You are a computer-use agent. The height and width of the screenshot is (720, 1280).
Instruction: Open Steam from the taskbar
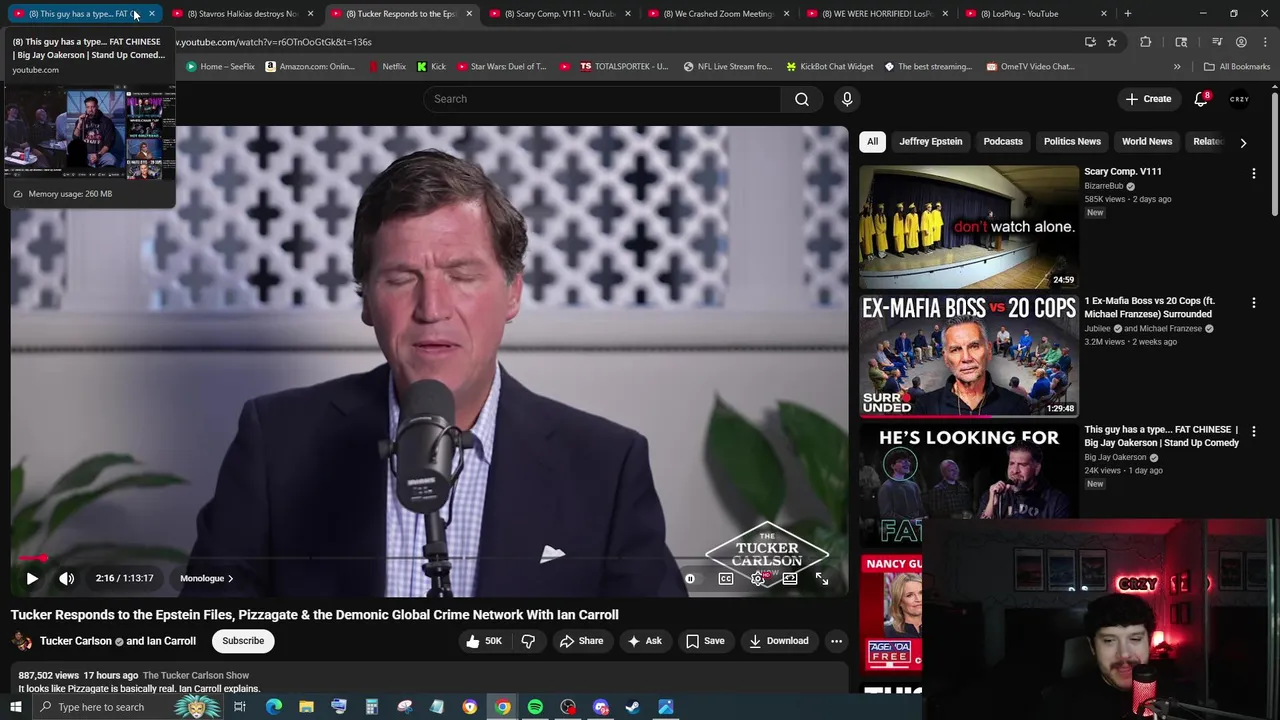tap(633, 707)
